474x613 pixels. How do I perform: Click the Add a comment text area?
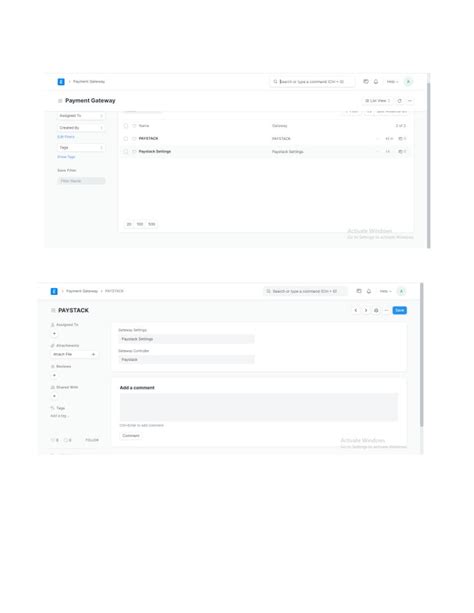pos(259,407)
